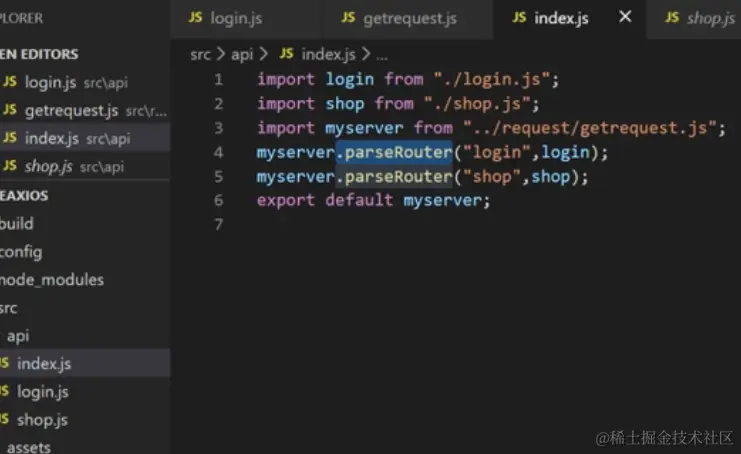Click 'default' keyword on line 6
The image size is (741, 454).
pyautogui.click(x=359, y=200)
